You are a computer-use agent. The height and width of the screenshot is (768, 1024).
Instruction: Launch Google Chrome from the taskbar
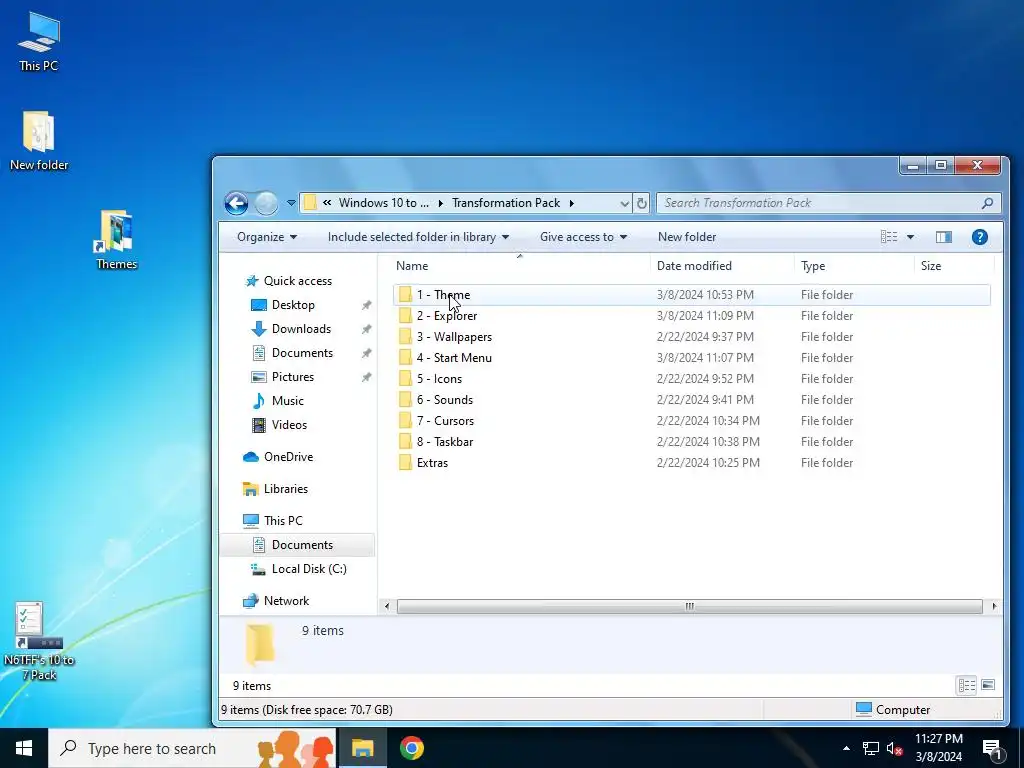click(411, 748)
